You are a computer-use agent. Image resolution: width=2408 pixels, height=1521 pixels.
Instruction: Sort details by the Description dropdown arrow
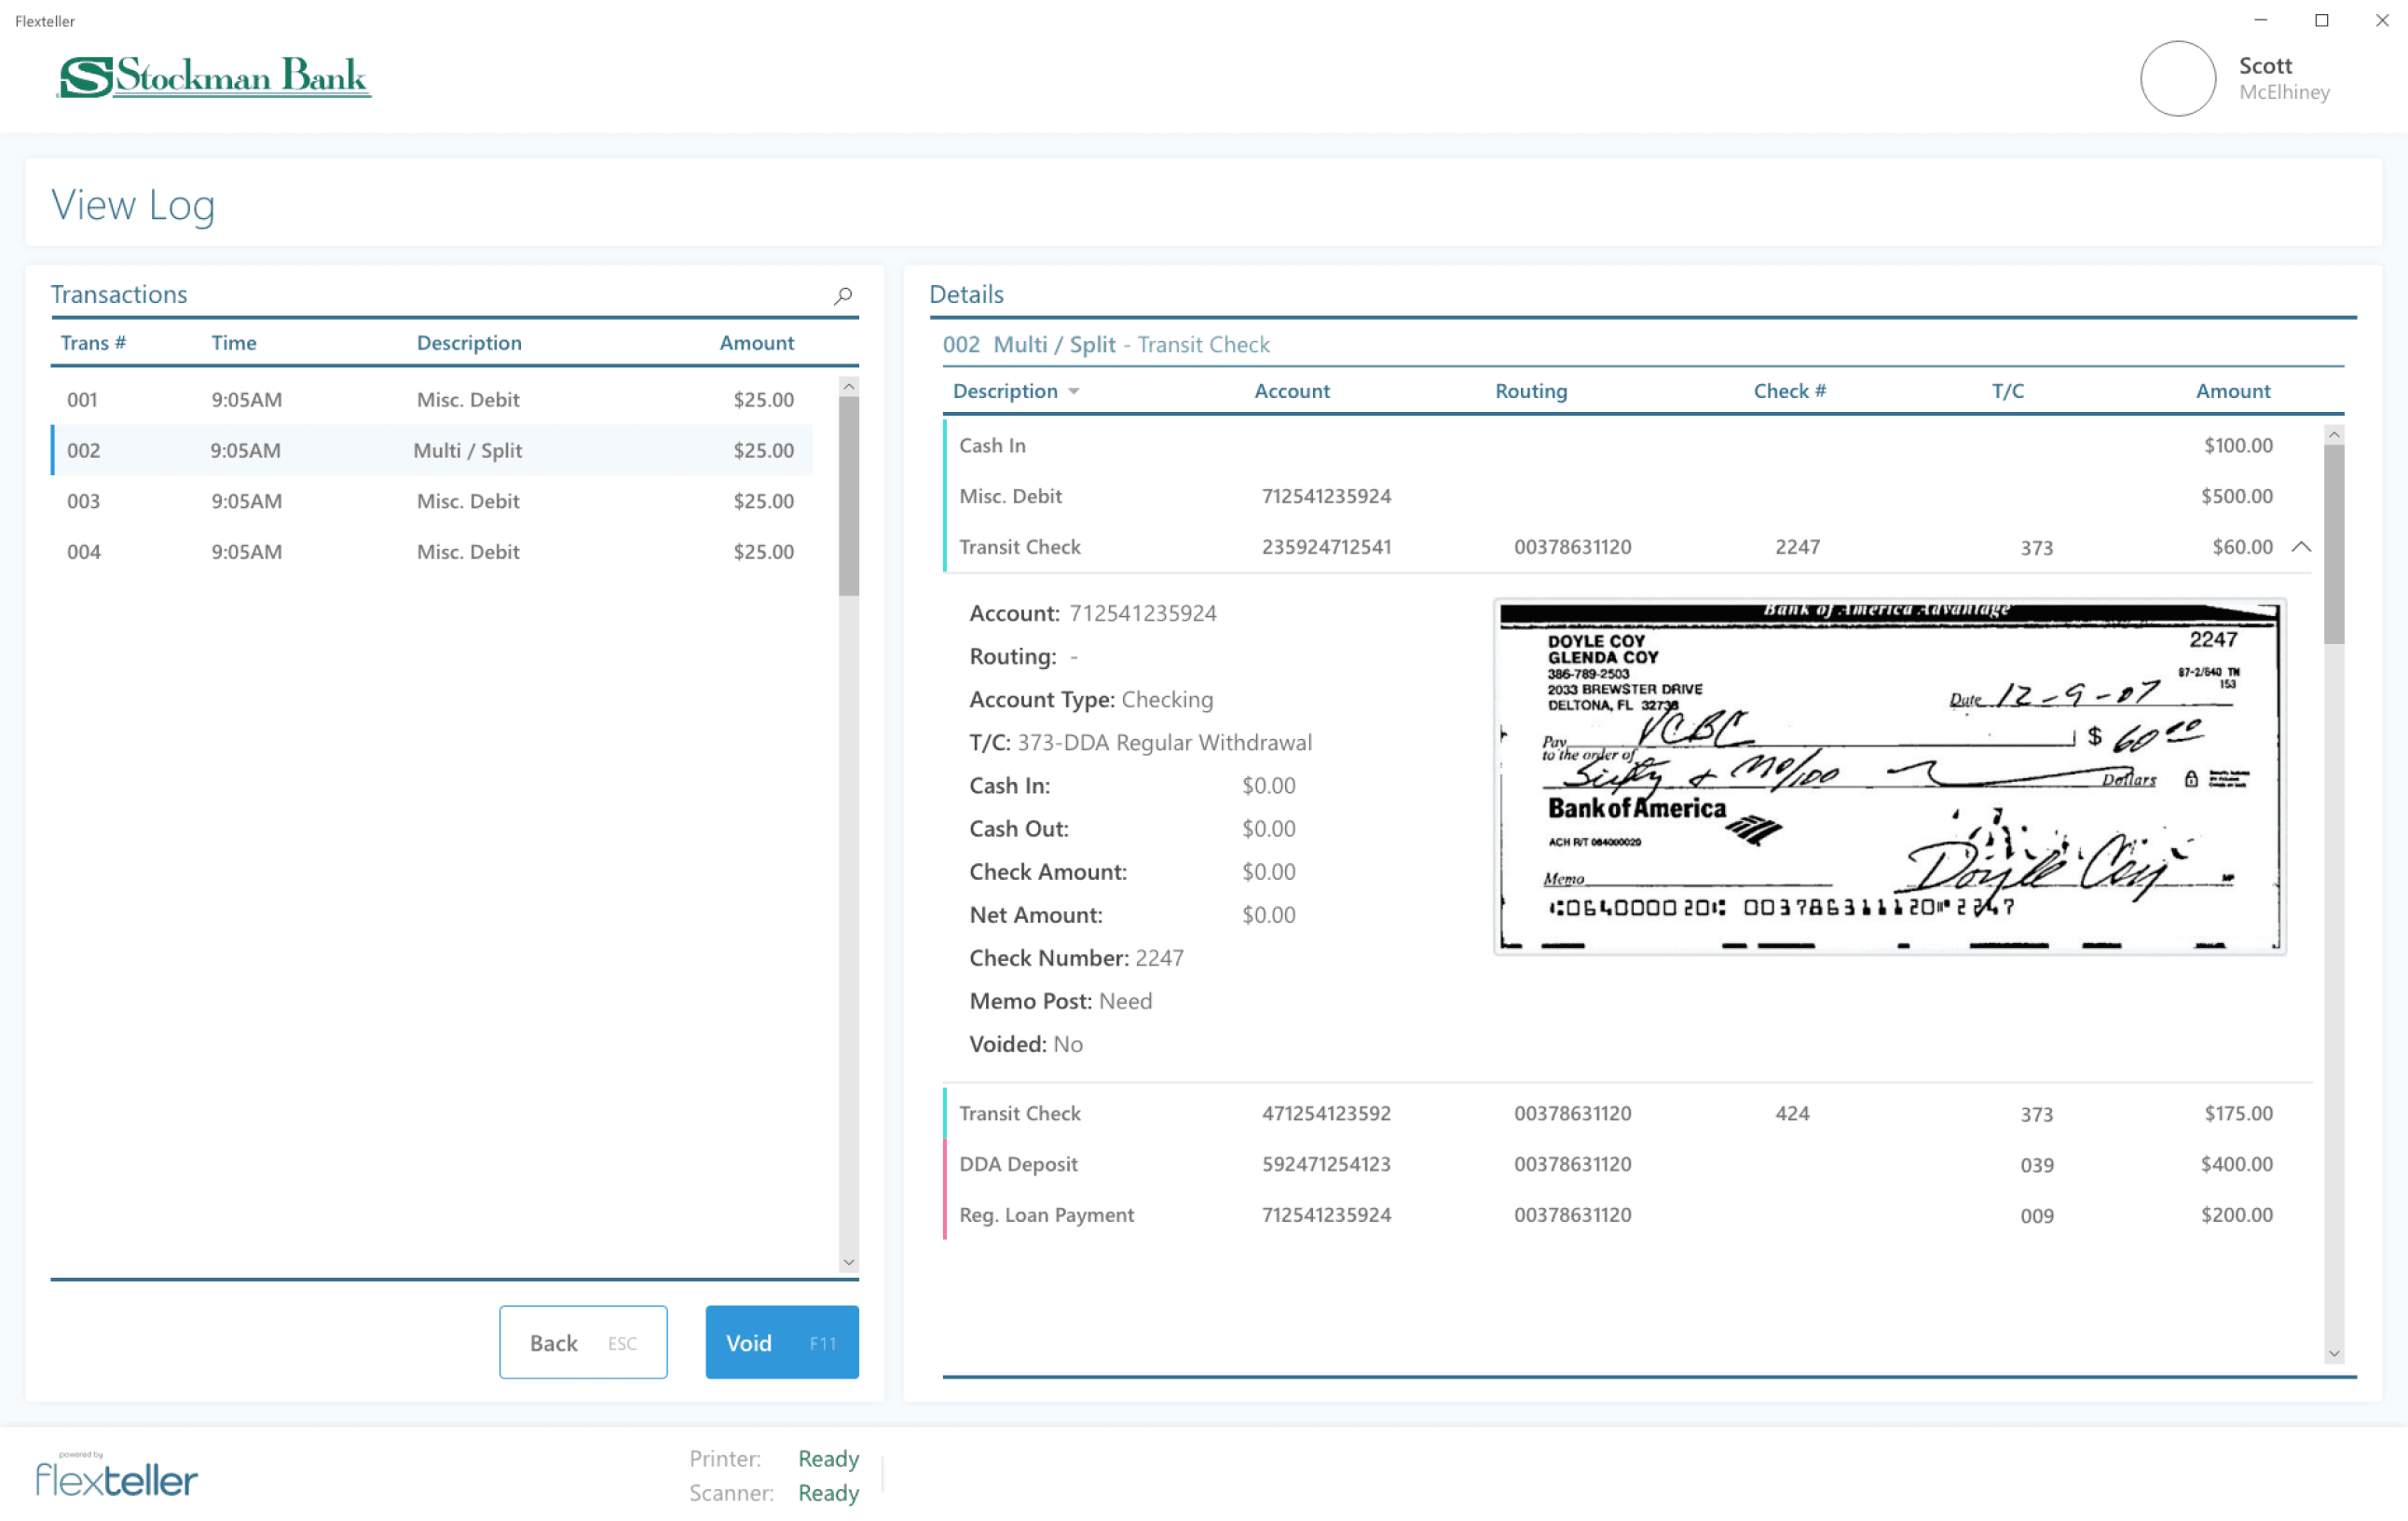point(1074,392)
